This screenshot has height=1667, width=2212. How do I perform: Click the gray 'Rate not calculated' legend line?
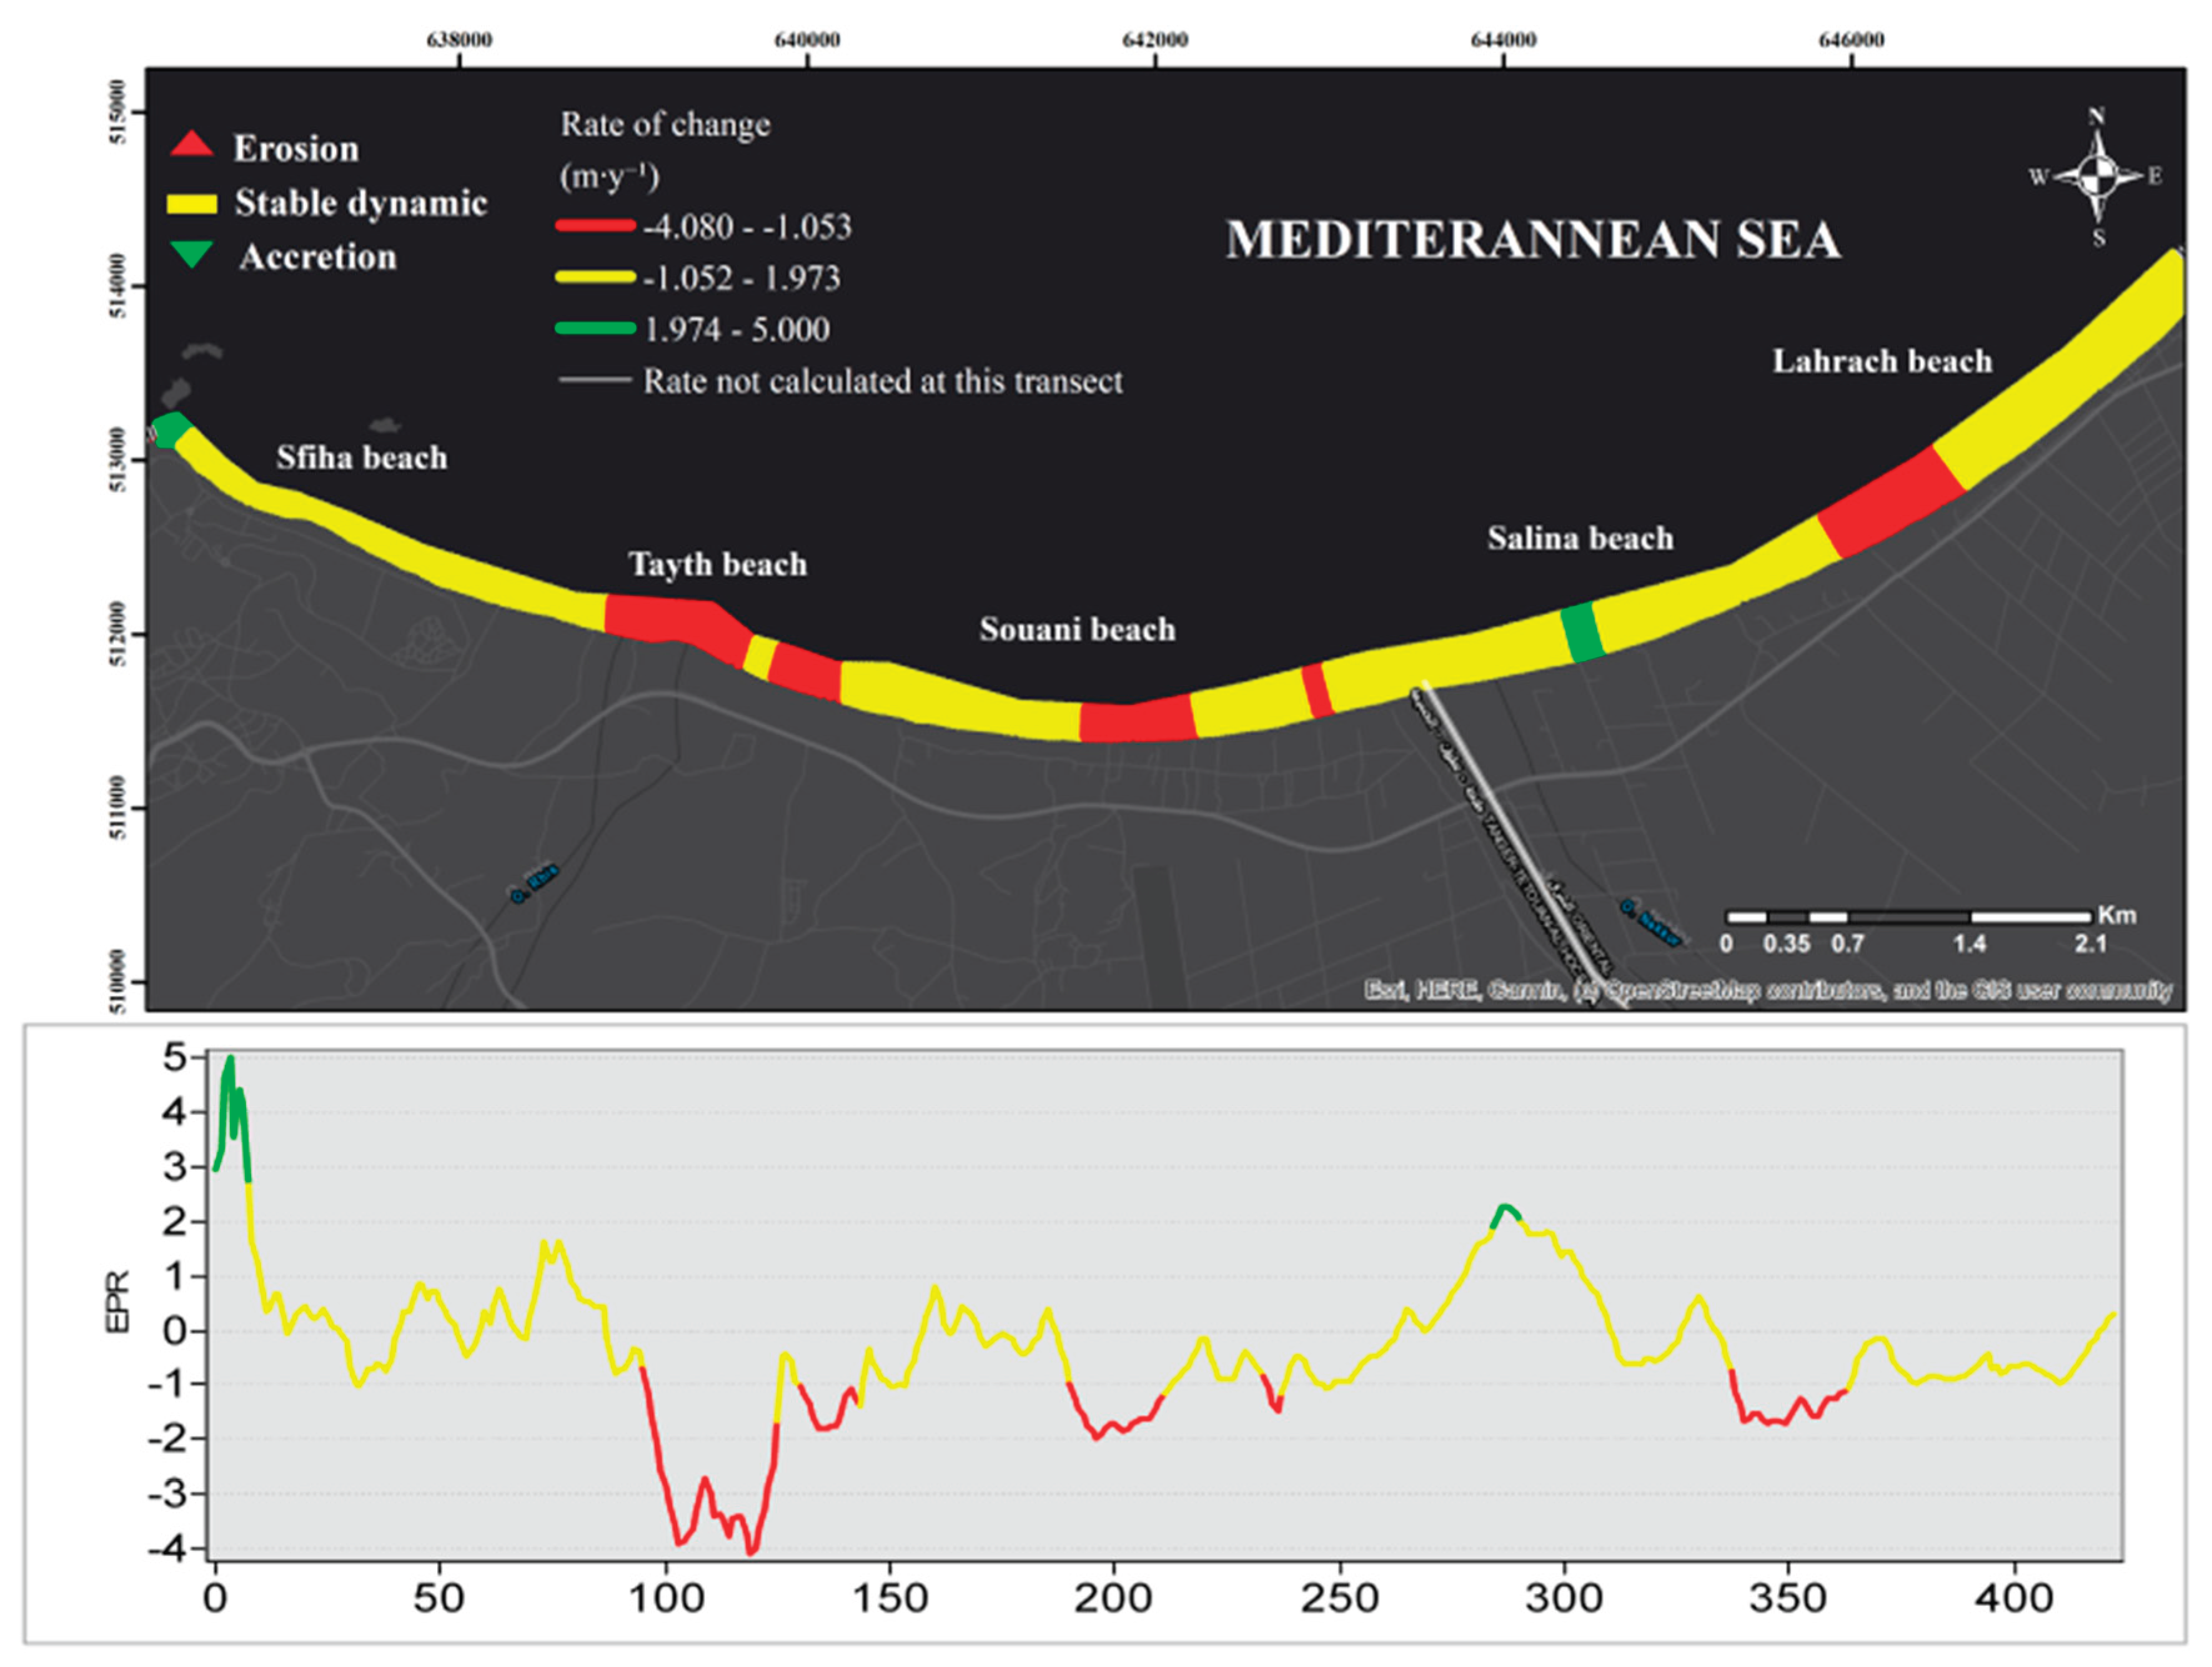[x=595, y=380]
